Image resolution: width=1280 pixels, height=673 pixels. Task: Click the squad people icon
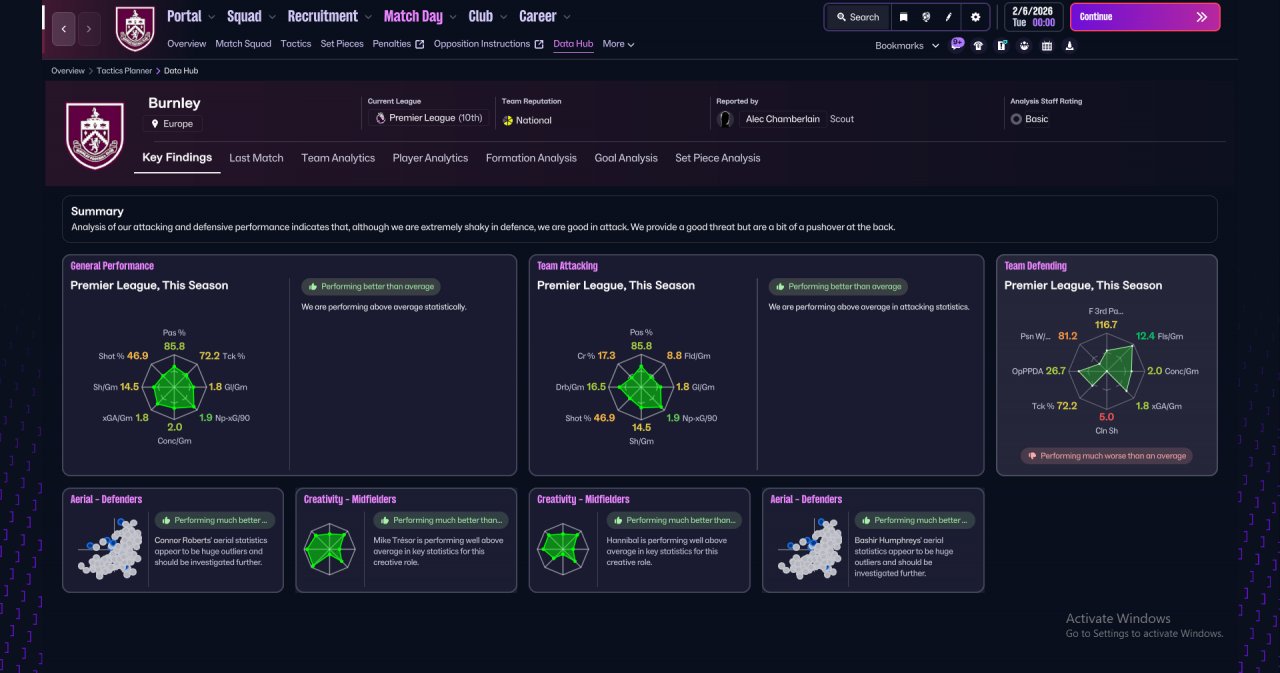(x=1024, y=45)
